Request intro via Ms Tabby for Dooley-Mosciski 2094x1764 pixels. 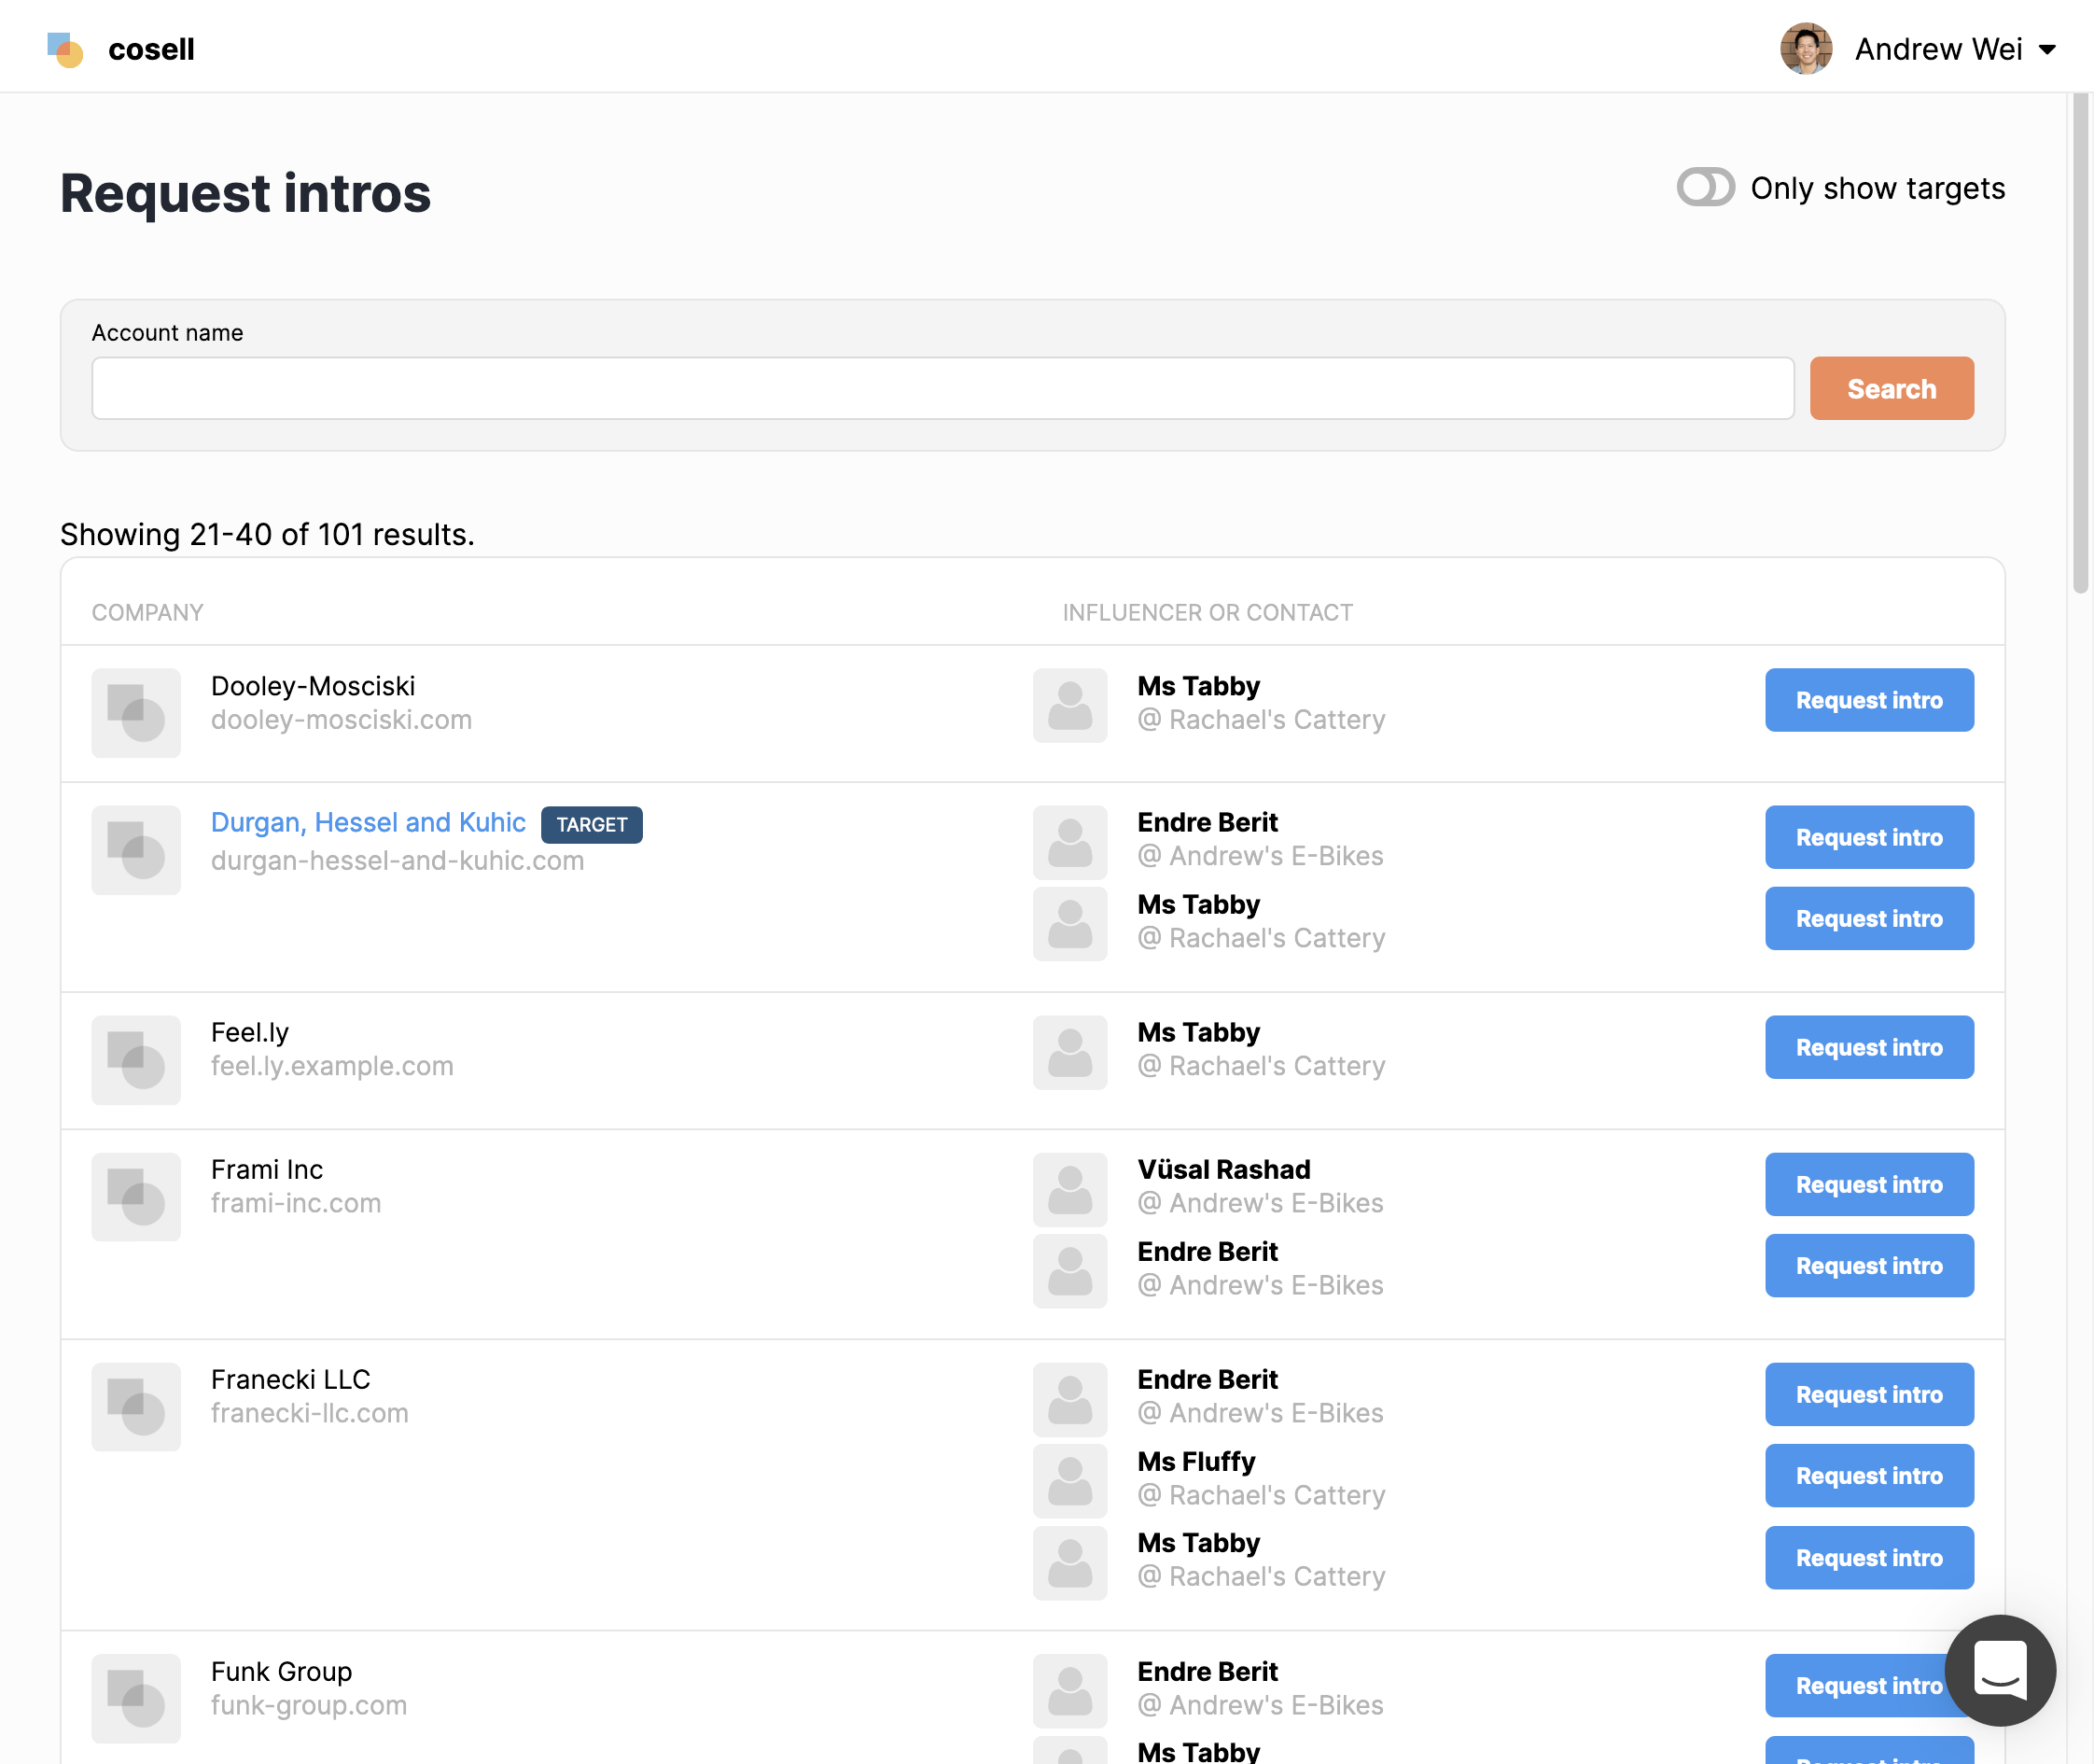[1869, 700]
